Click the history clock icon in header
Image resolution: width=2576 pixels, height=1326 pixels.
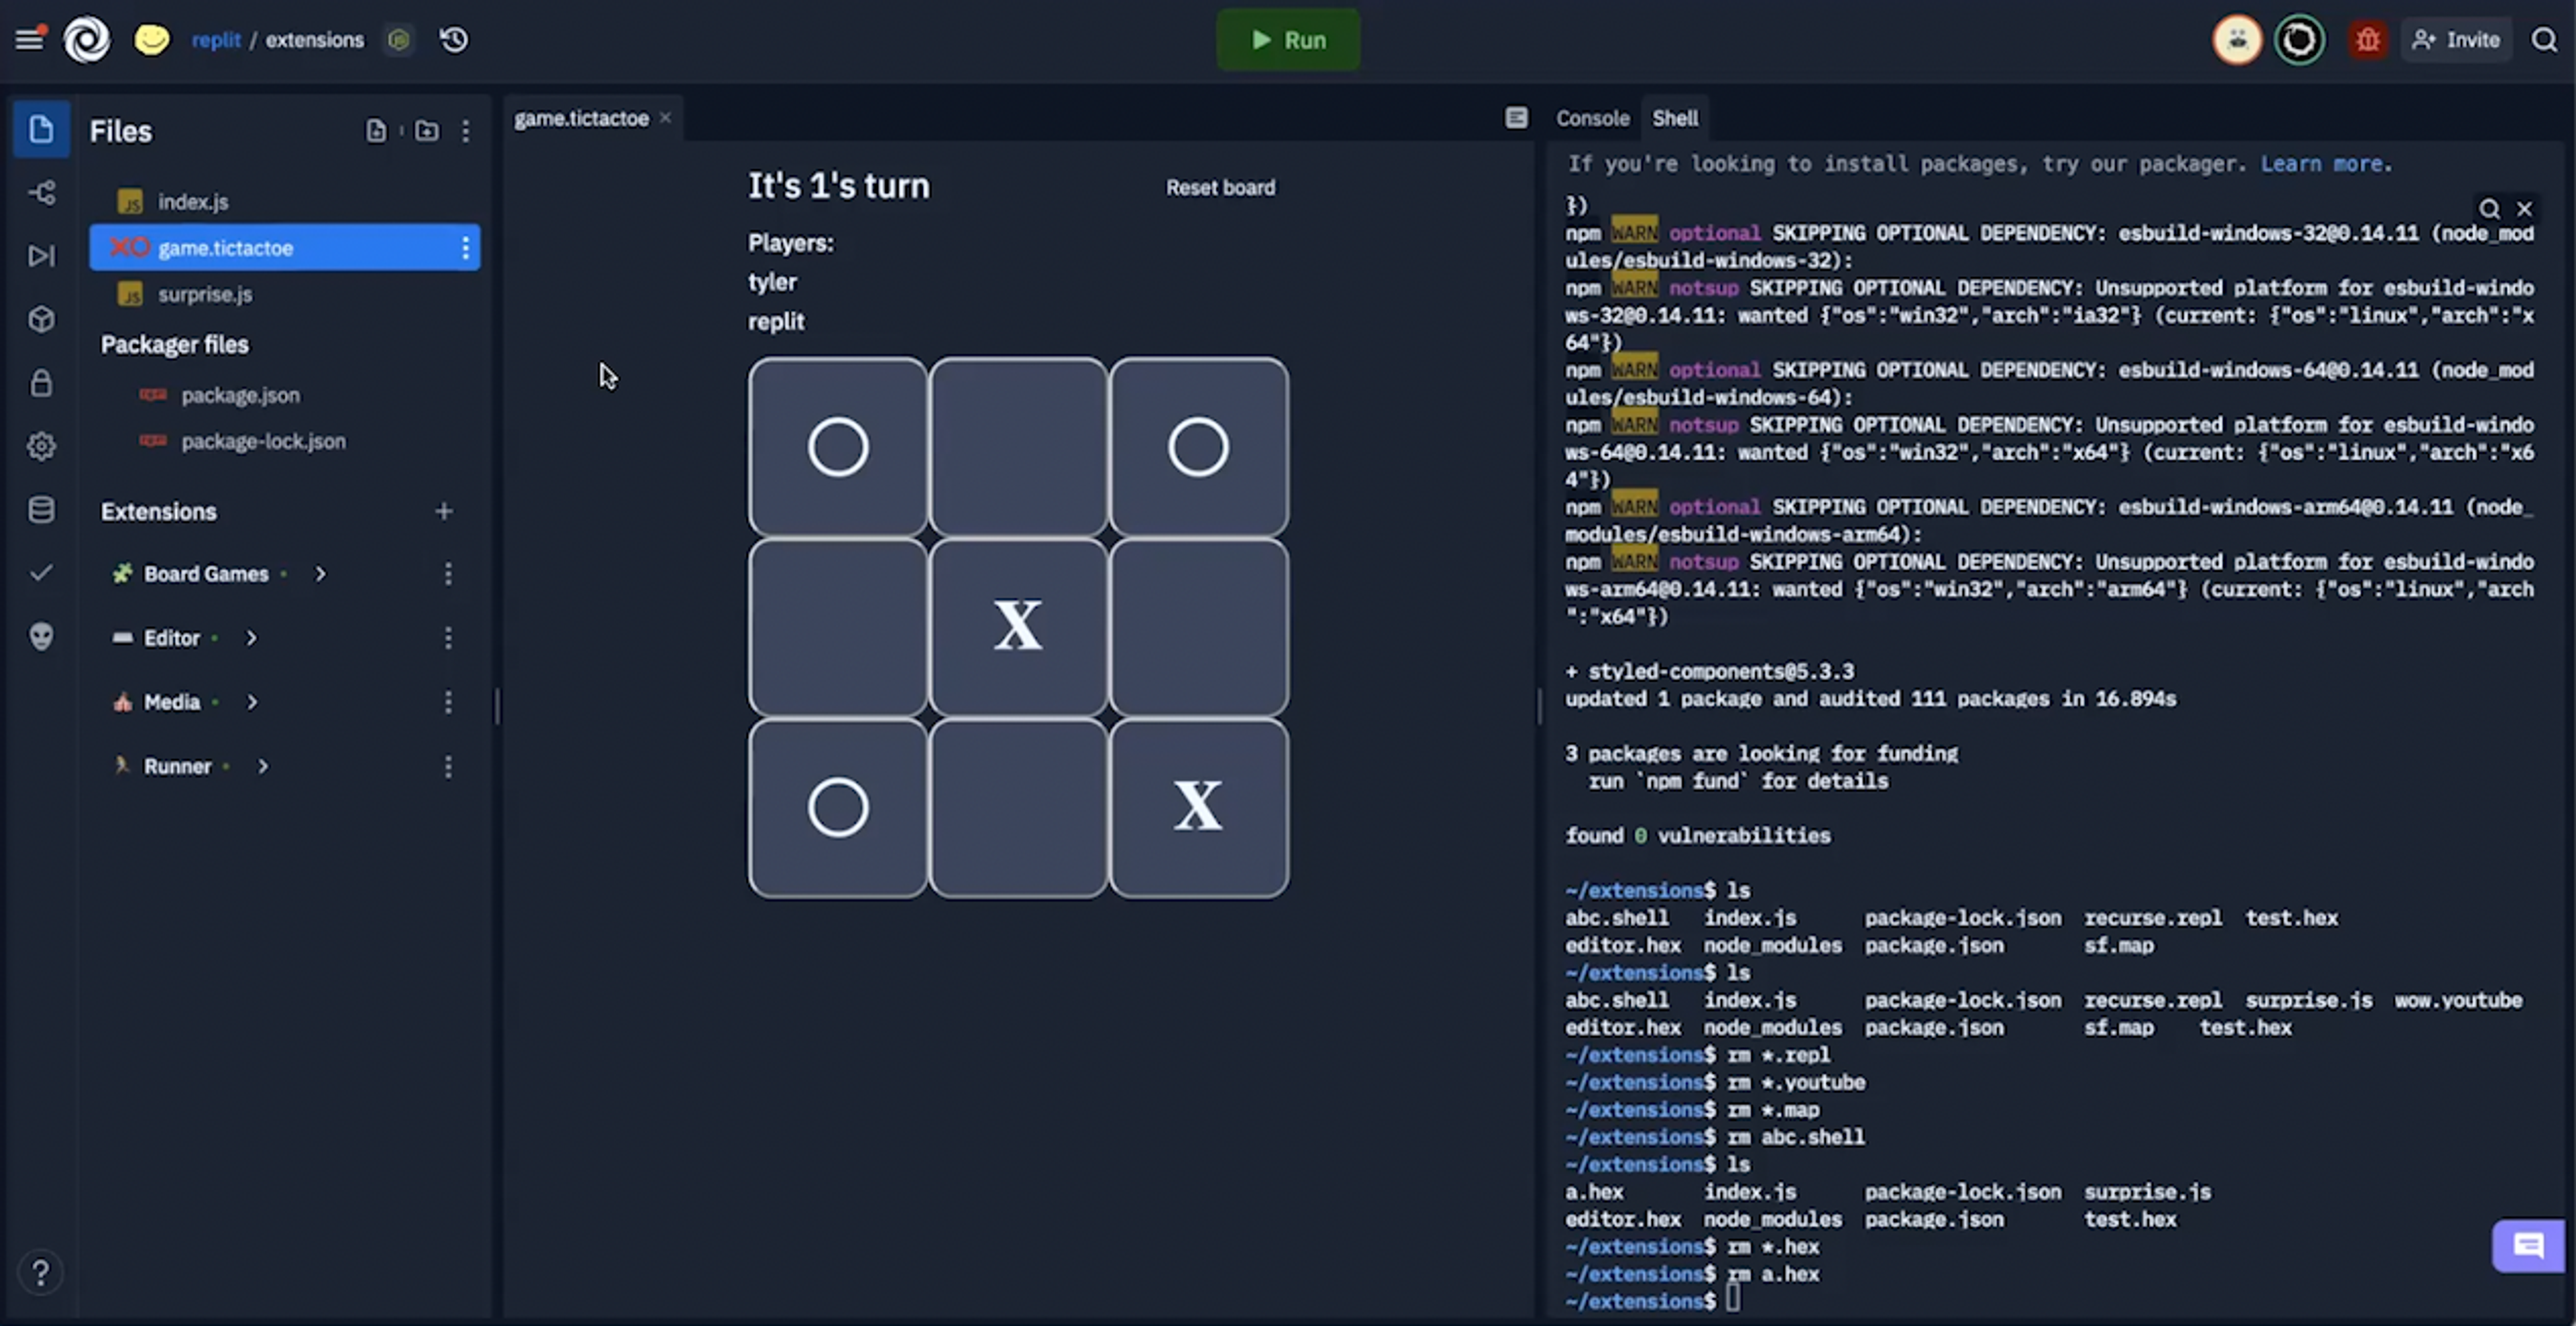coord(454,40)
